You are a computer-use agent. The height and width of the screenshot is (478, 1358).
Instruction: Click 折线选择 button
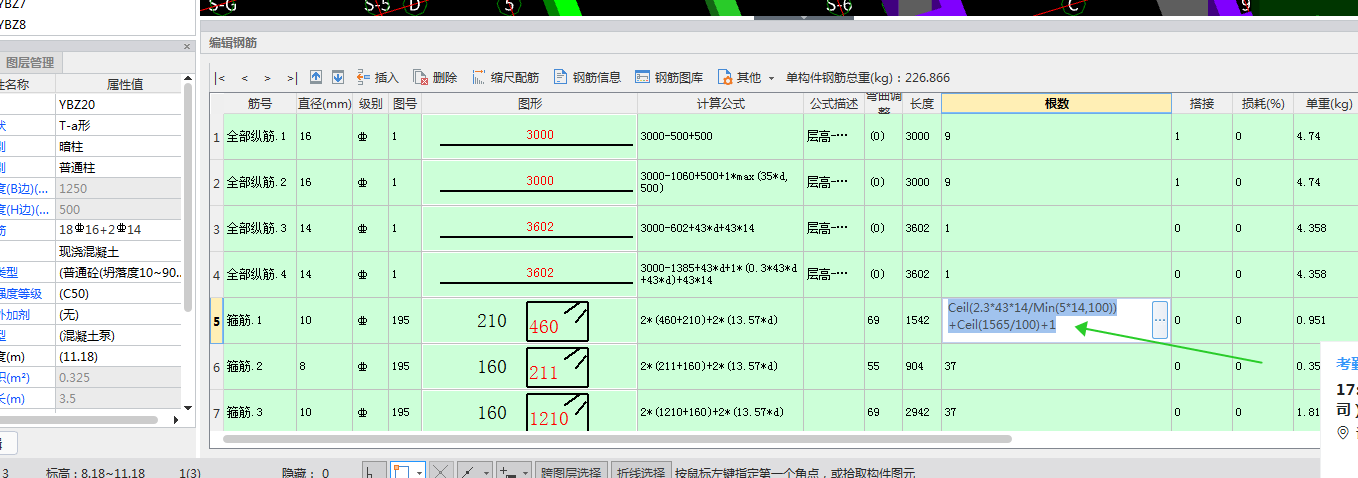pyautogui.click(x=639, y=471)
